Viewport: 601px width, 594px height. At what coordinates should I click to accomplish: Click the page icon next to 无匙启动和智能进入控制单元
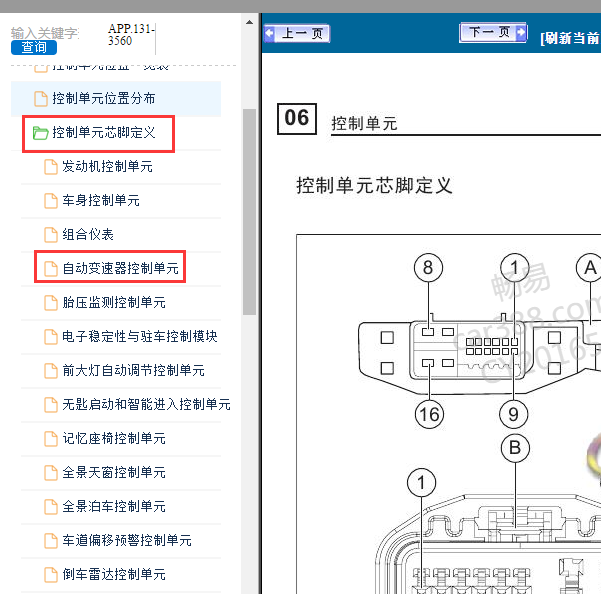[51, 405]
